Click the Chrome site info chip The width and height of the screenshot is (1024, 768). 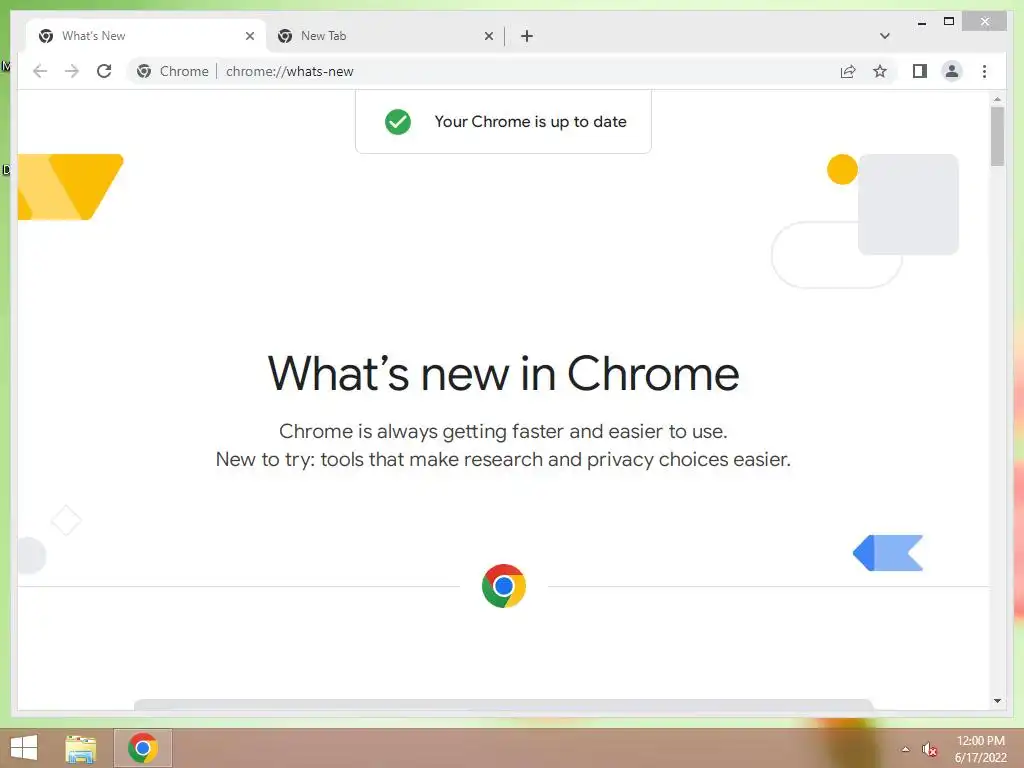(x=172, y=71)
